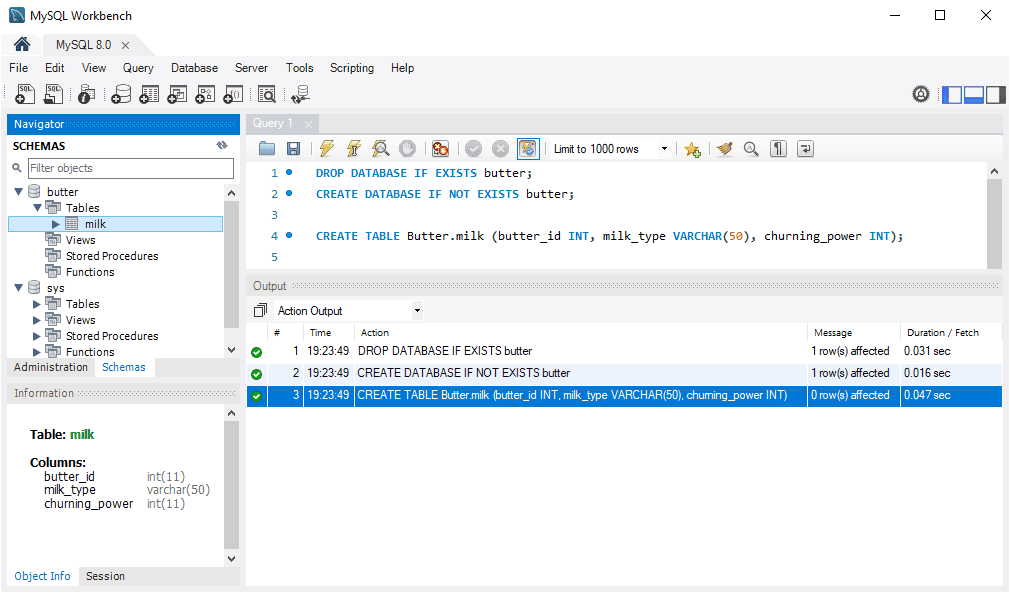Screen dimensions: 1010x593
Task: Save the current SQL script
Action: 294,148
